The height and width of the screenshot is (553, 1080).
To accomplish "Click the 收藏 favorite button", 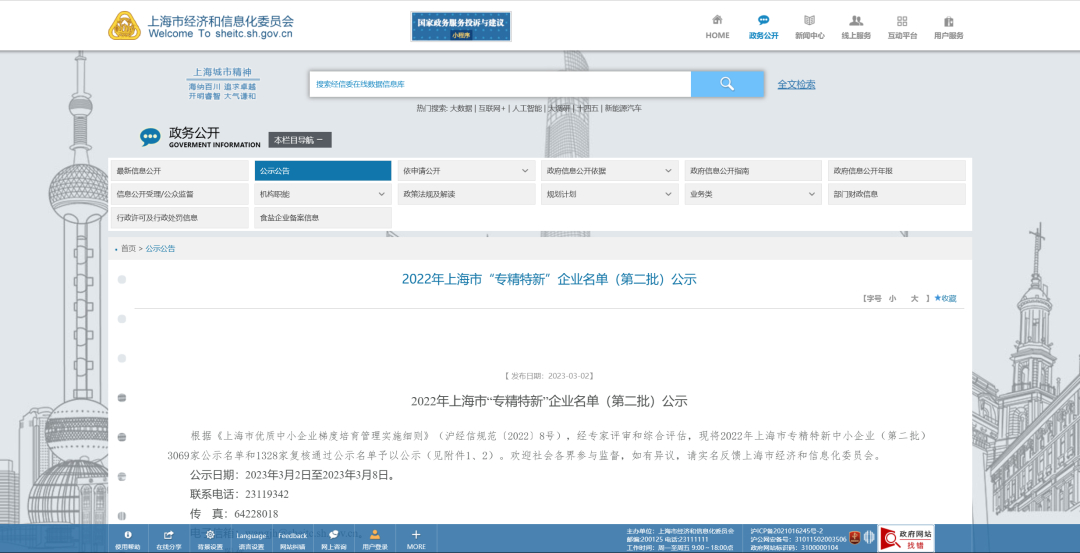I will click(946, 298).
